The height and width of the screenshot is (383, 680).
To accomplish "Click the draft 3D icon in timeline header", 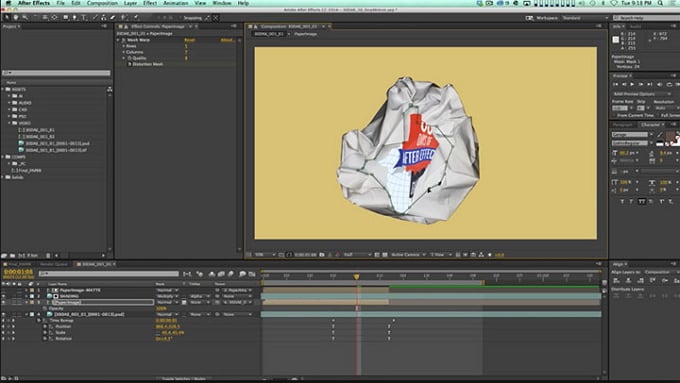I will (200, 274).
